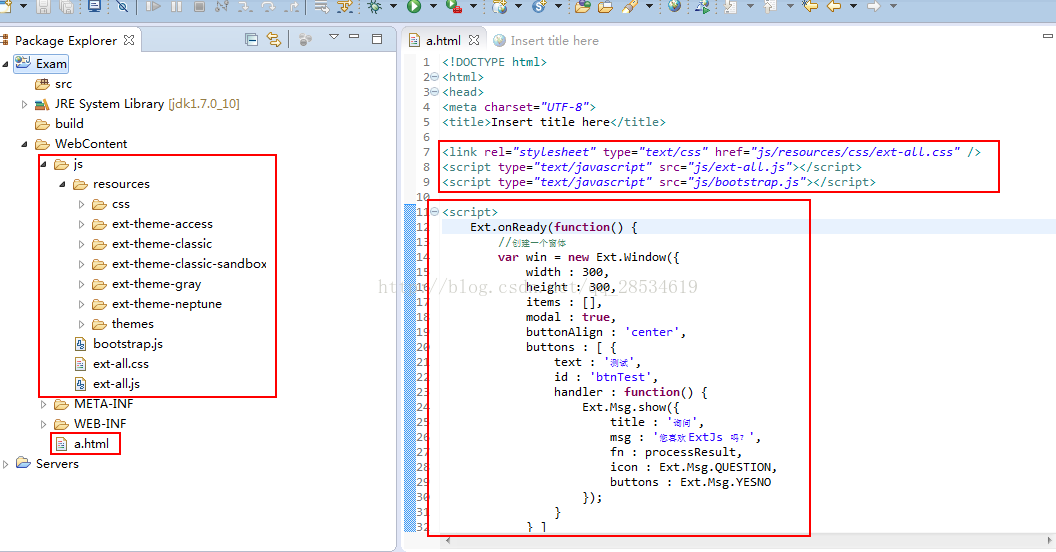The image size is (1056, 552).
Task: Toggle Link with Editor in Package Explorer
Action: (273, 40)
